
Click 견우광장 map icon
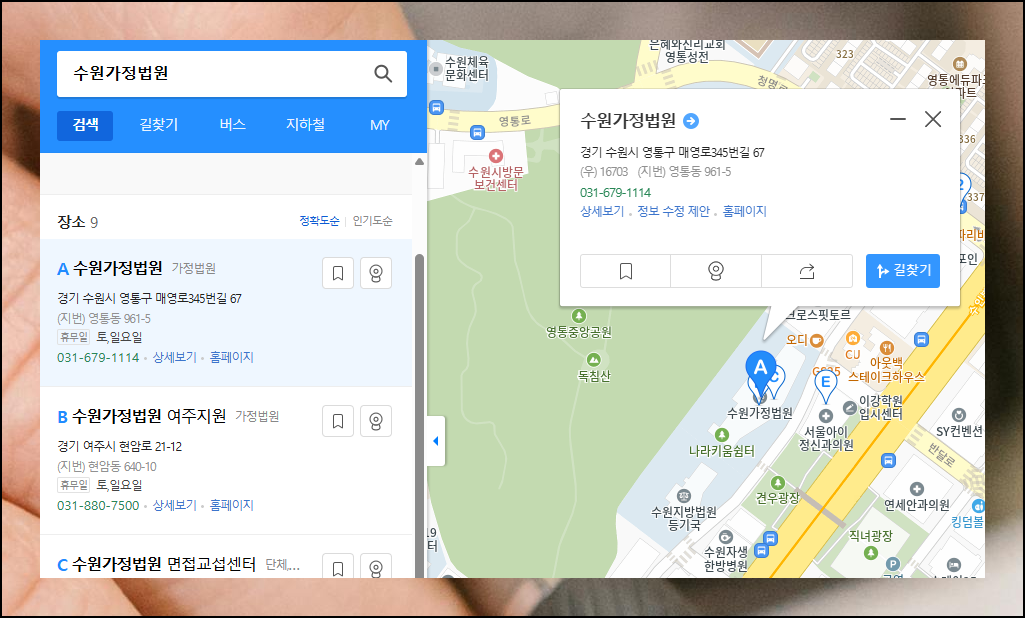point(777,483)
